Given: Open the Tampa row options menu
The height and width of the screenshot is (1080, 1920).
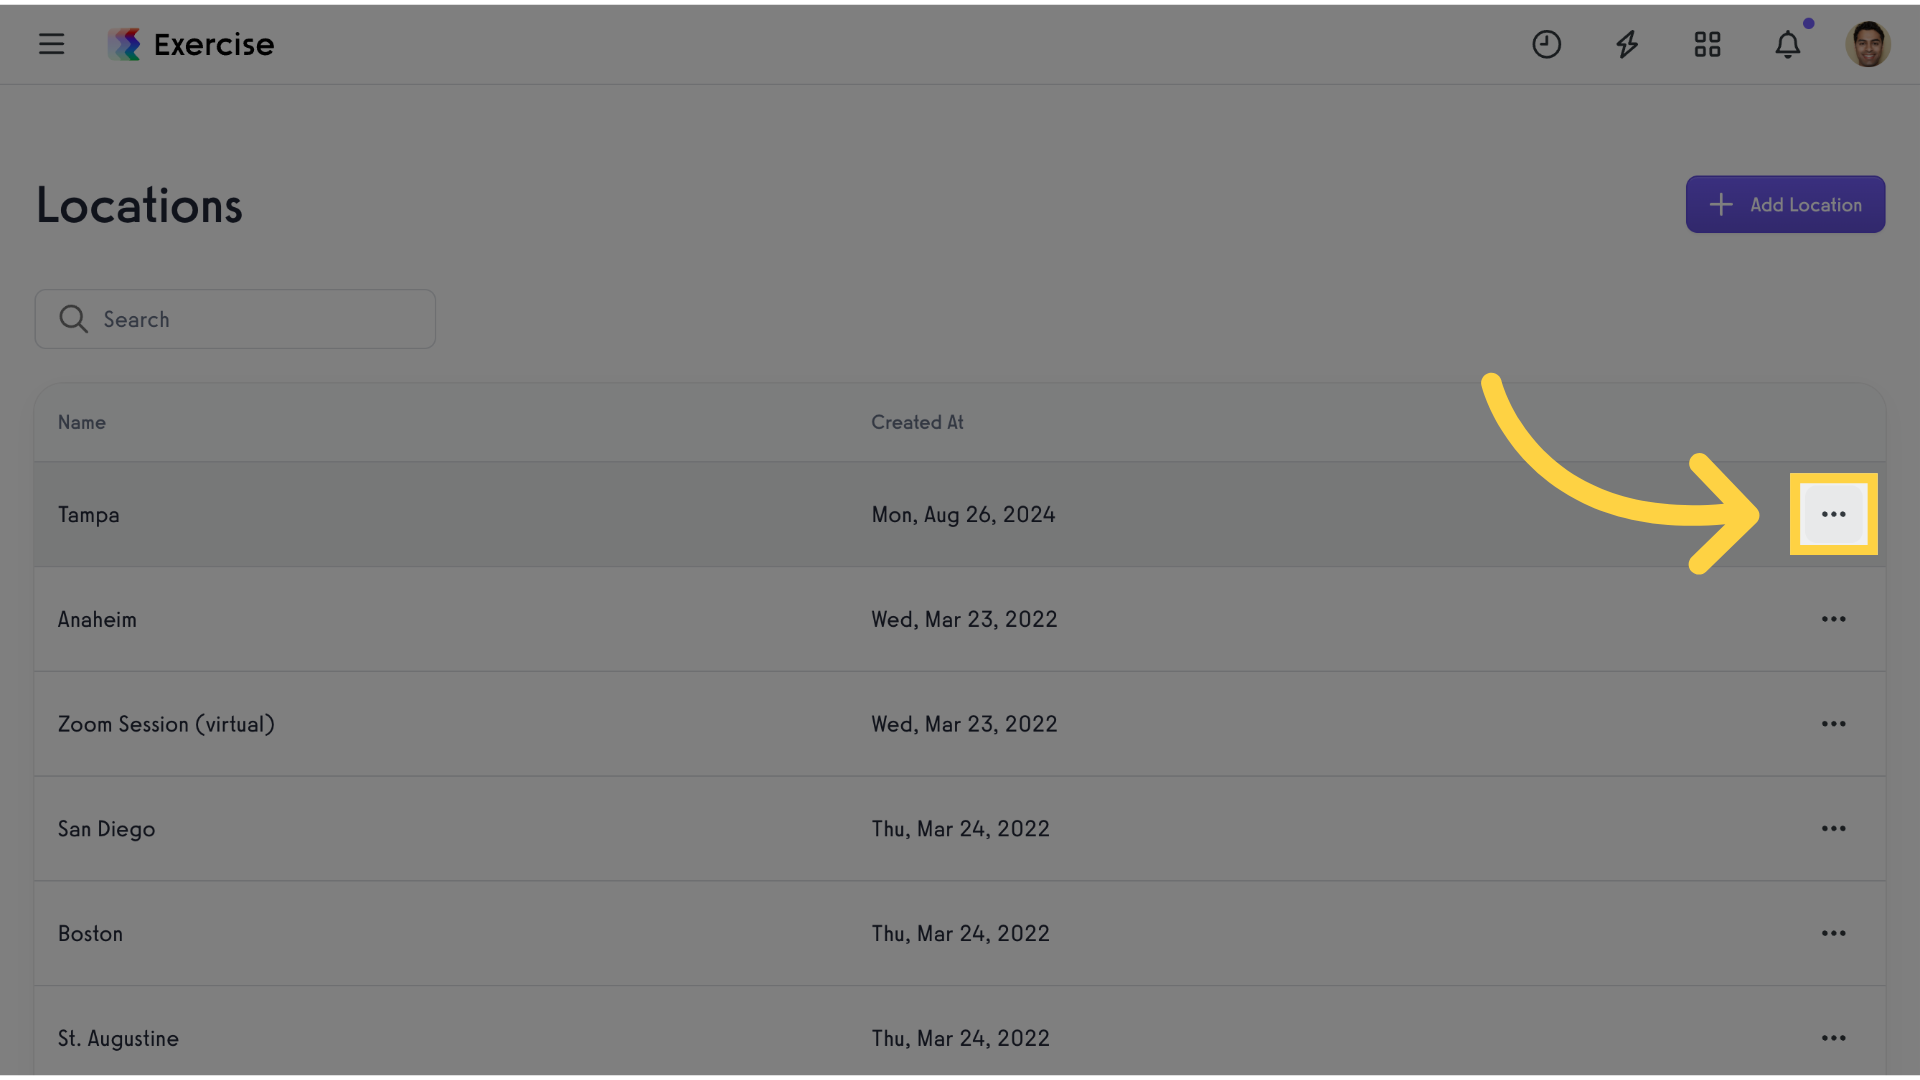Looking at the screenshot, I should [1833, 514].
